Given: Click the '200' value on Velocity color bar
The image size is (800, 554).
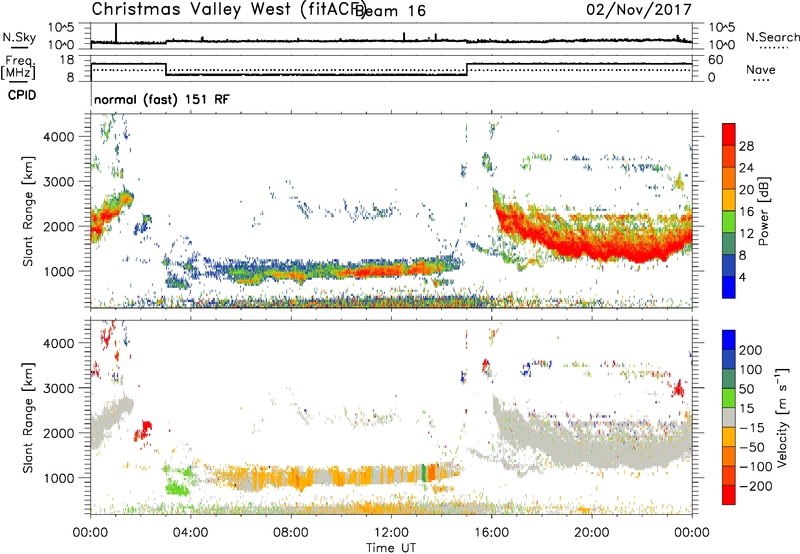Looking at the screenshot, I should (x=751, y=350).
